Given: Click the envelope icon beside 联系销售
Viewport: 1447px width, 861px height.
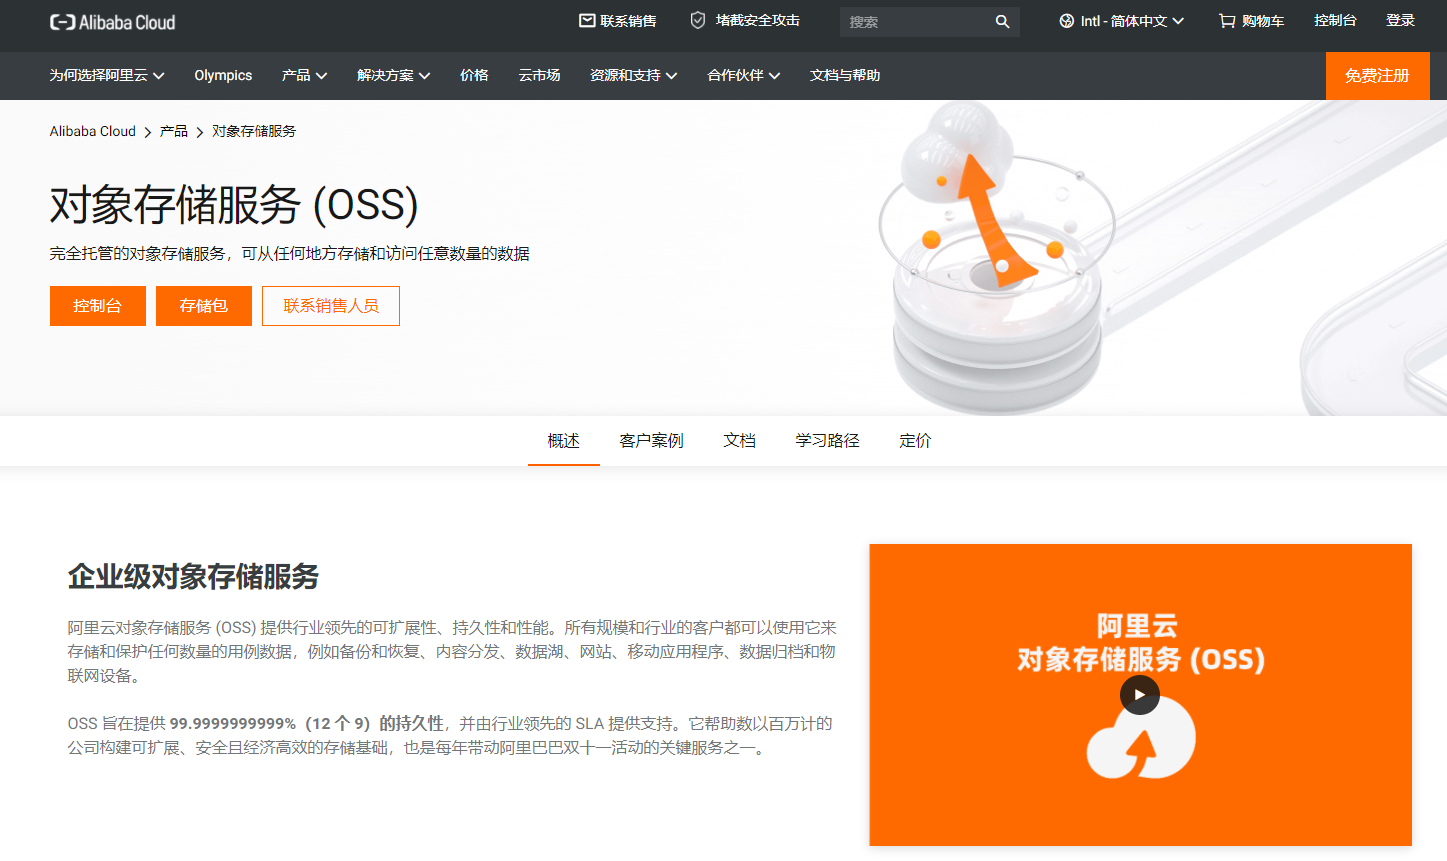Looking at the screenshot, I should click(587, 20).
